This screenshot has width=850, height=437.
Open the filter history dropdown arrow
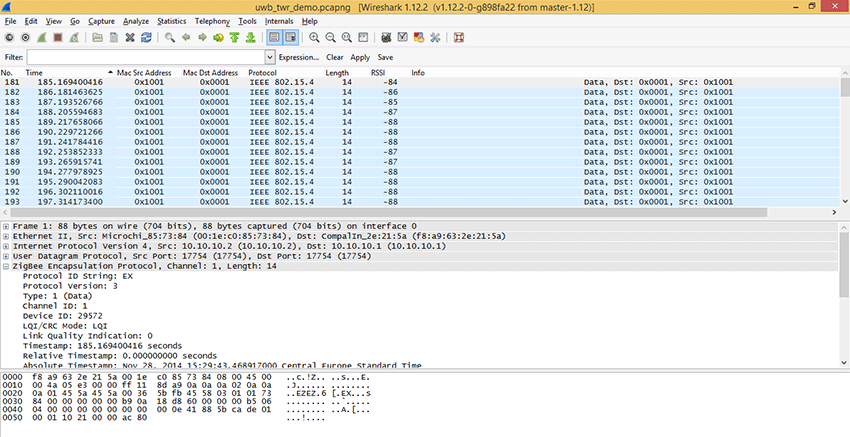270,58
